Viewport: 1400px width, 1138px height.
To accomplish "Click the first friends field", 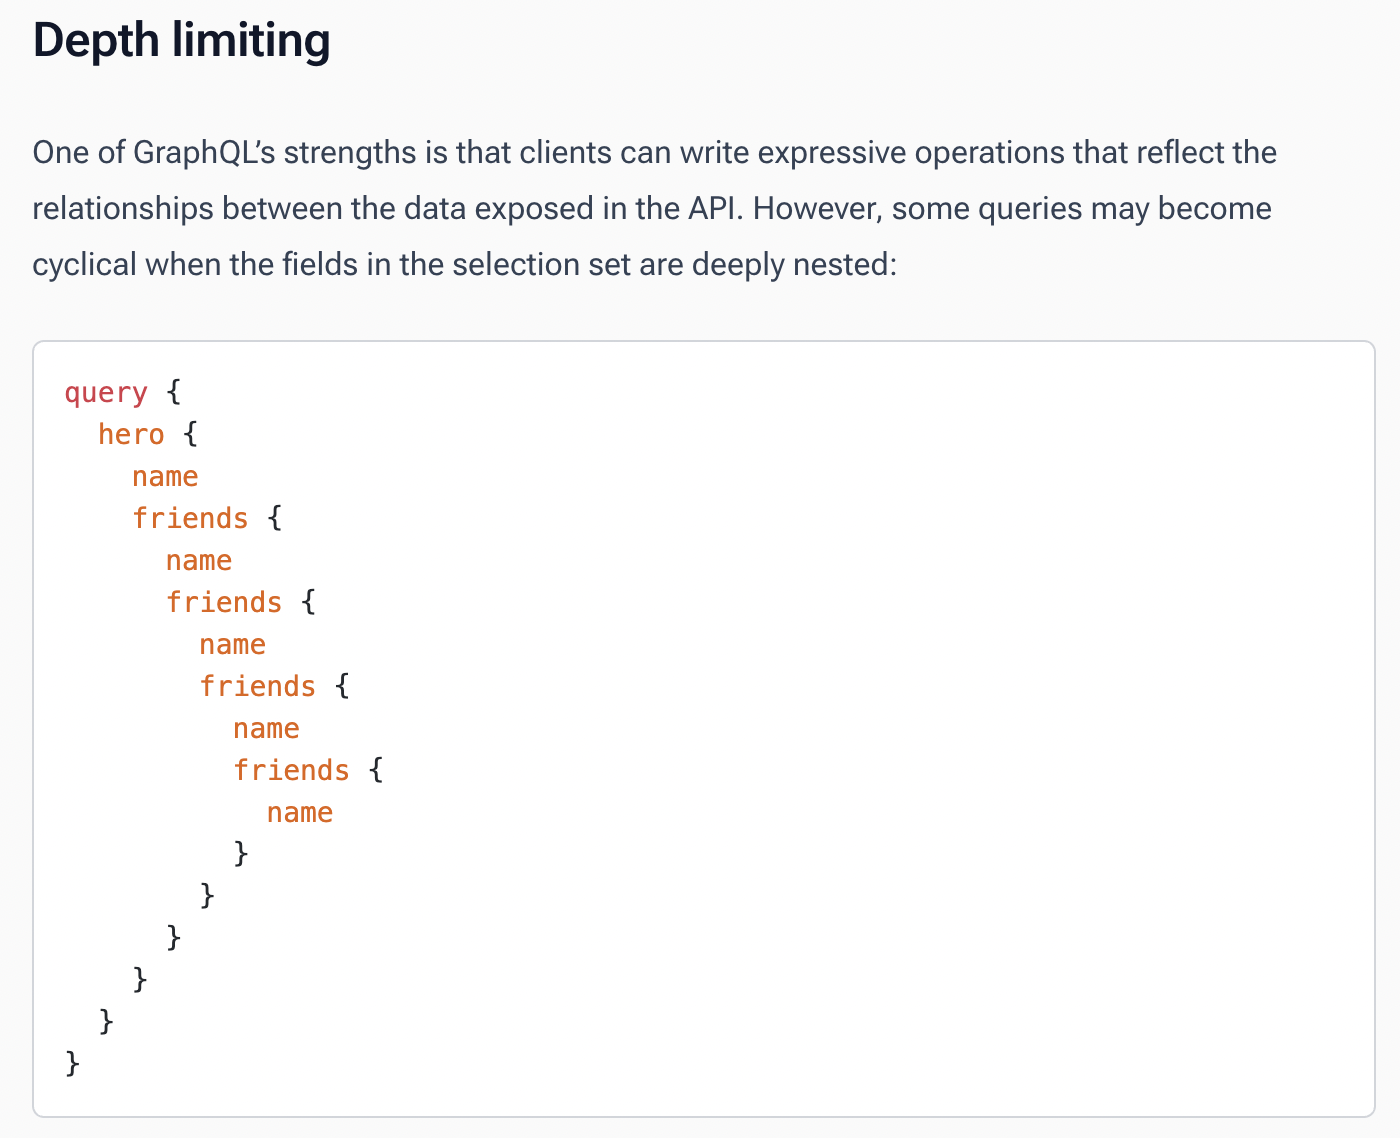I will pos(190,518).
